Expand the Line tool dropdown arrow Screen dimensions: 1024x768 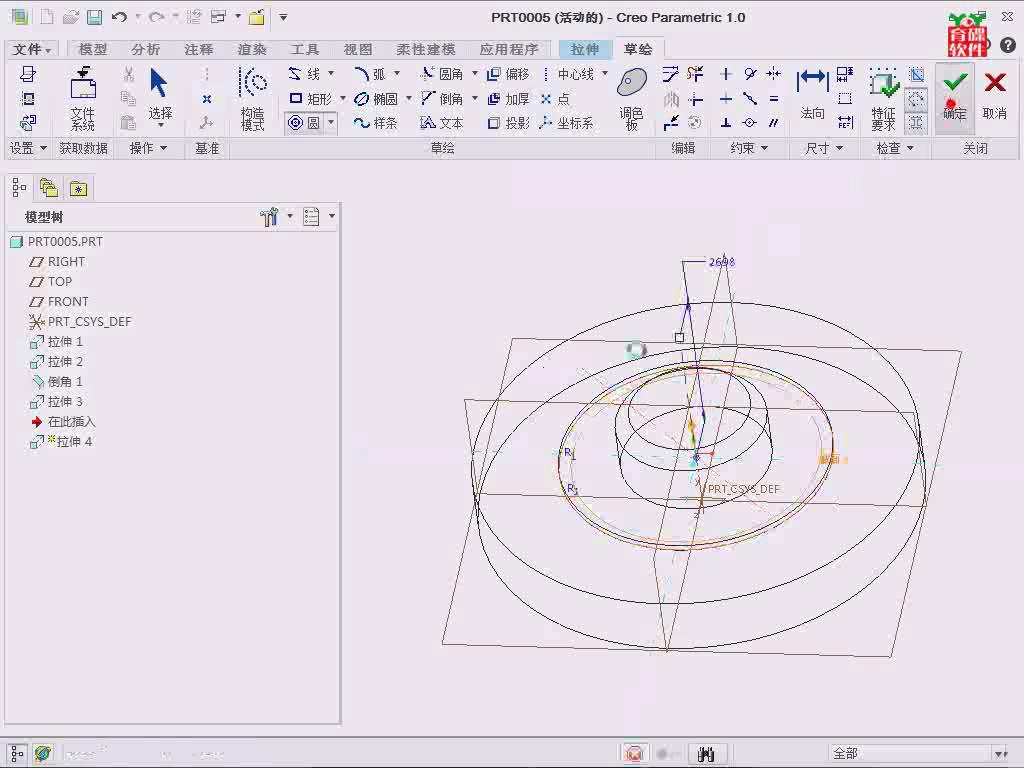[331, 73]
